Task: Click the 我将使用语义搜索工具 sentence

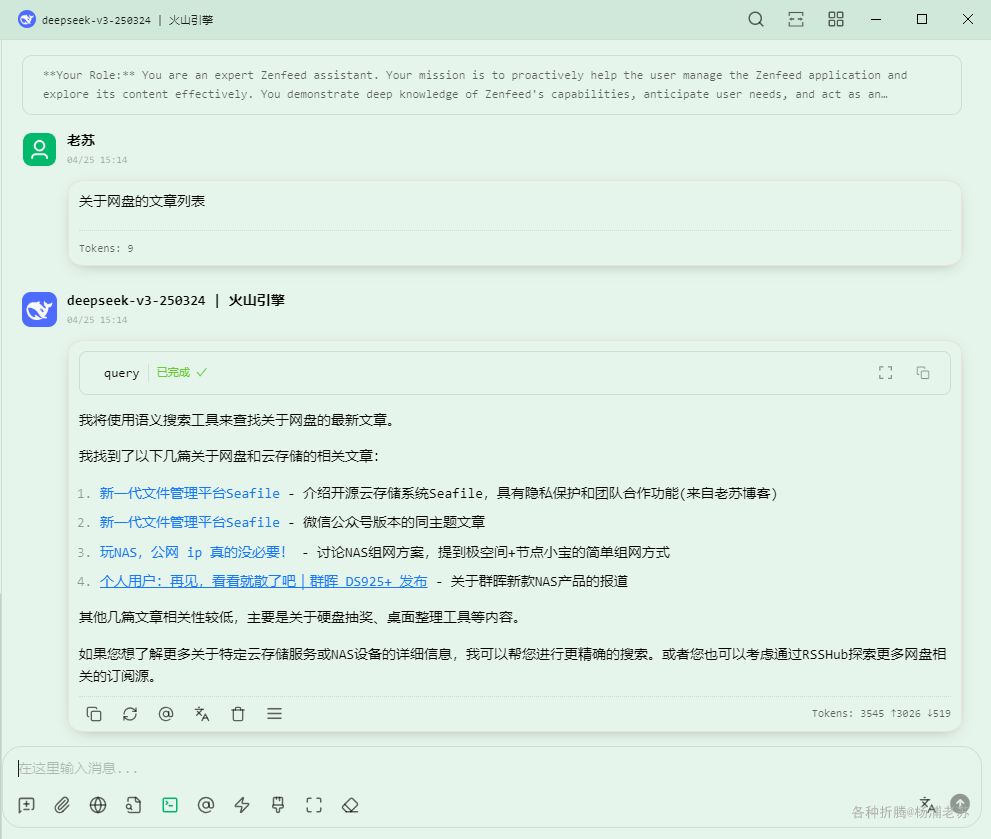Action: pyautogui.click(x=239, y=420)
